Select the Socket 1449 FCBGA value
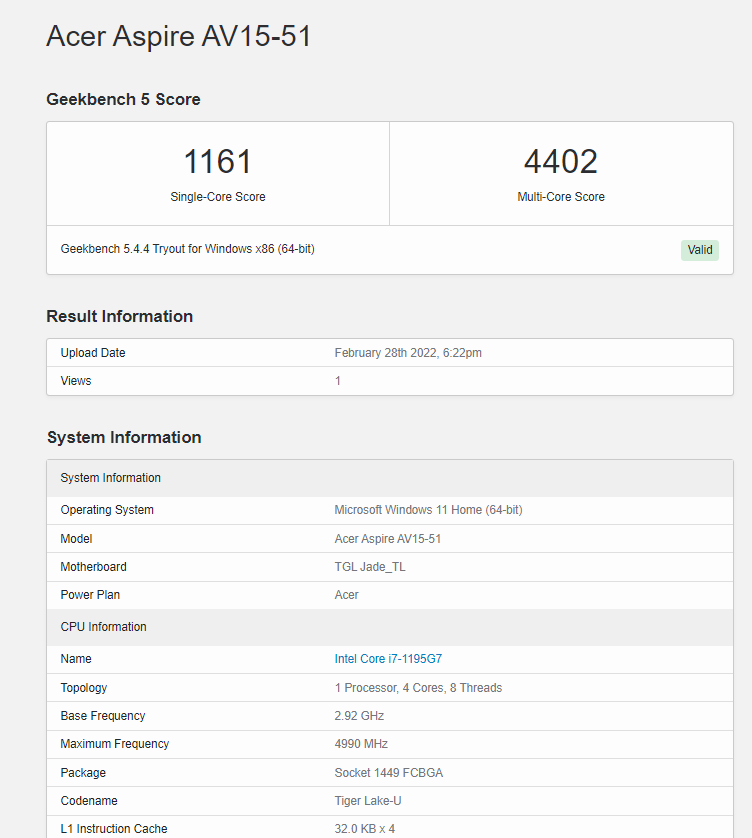This screenshot has height=838, width=752. click(389, 773)
